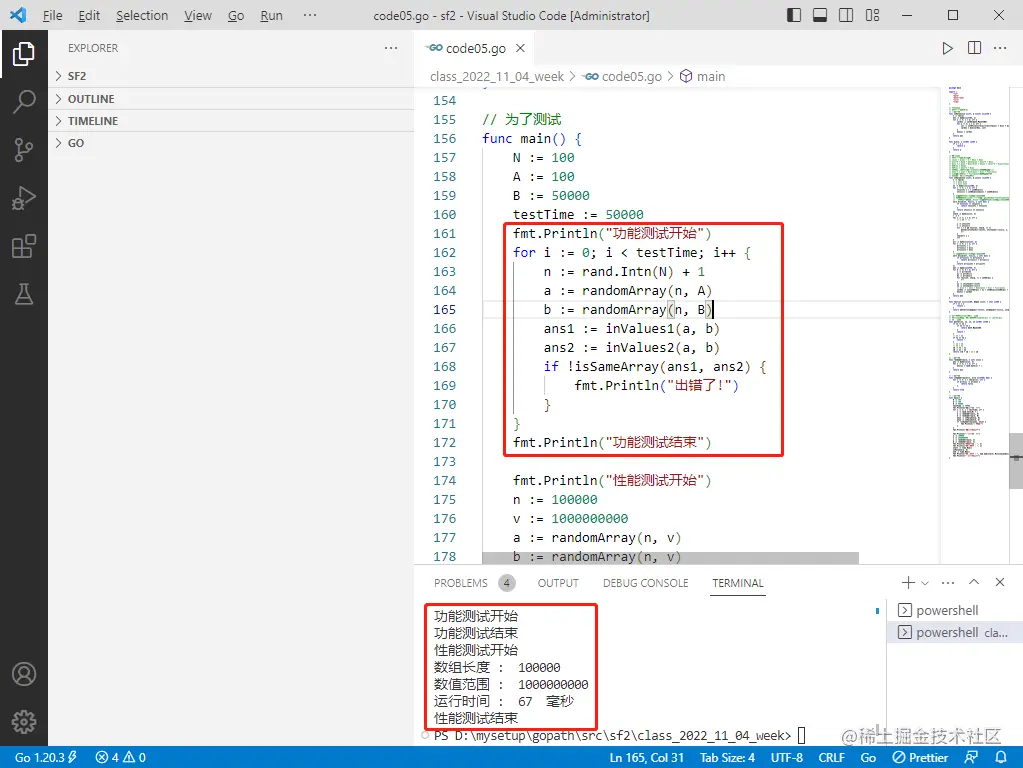Screen dimensions: 1023x768
Task: Click the terminal prompt input area
Action: [801, 735]
